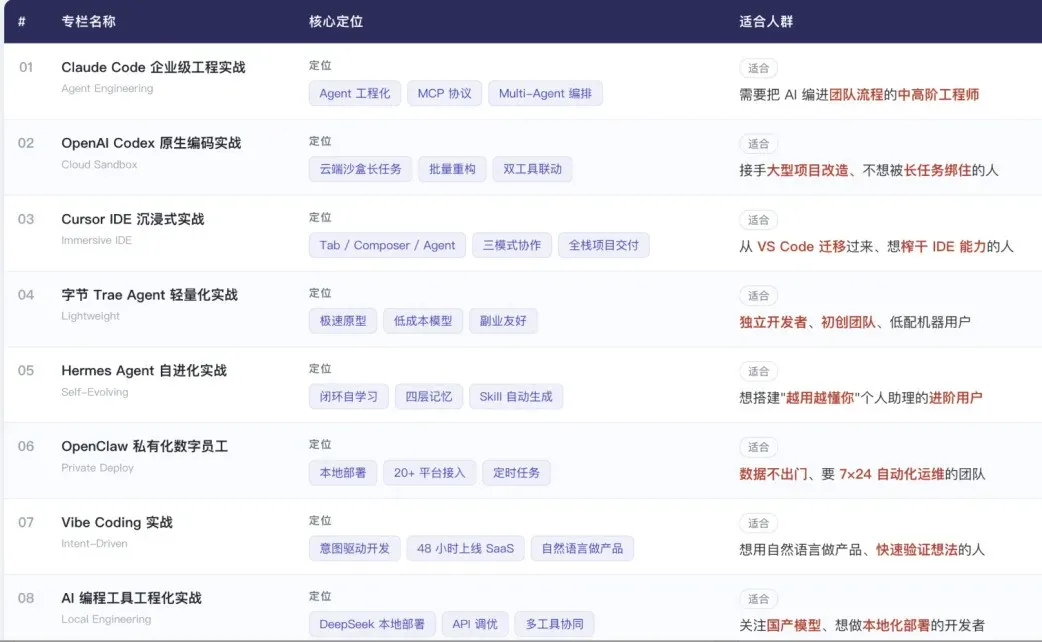This screenshot has width=1042, height=642.
Task: Select the 极速原型 tag
Action: point(343,321)
